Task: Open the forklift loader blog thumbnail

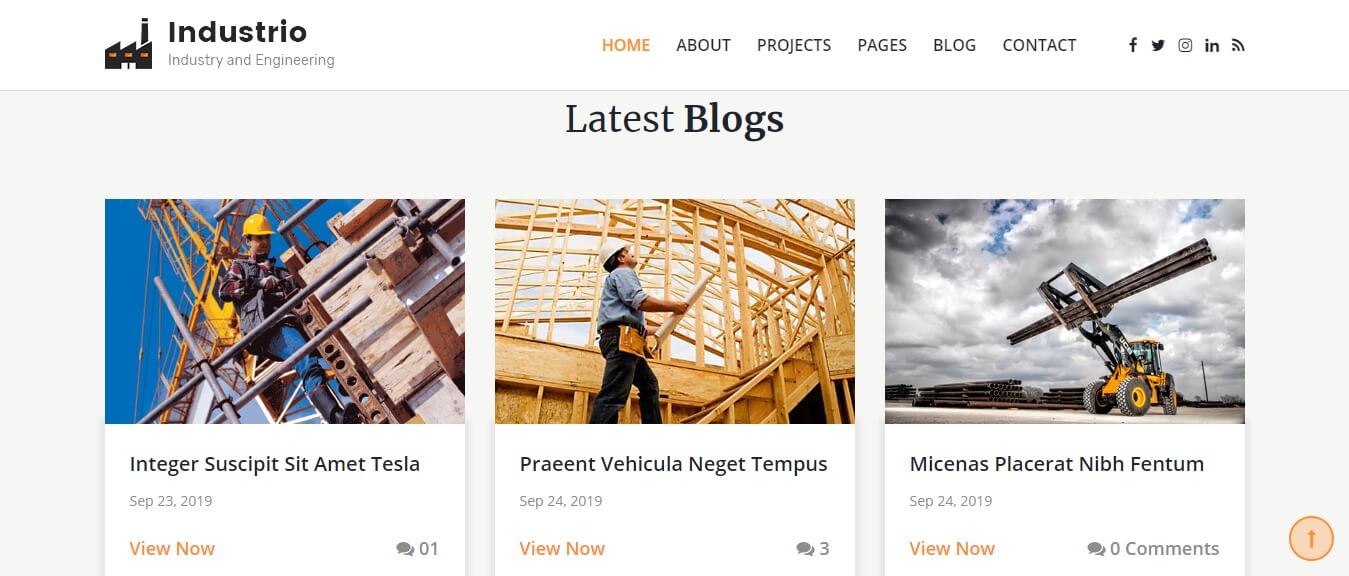Action: (x=1065, y=311)
